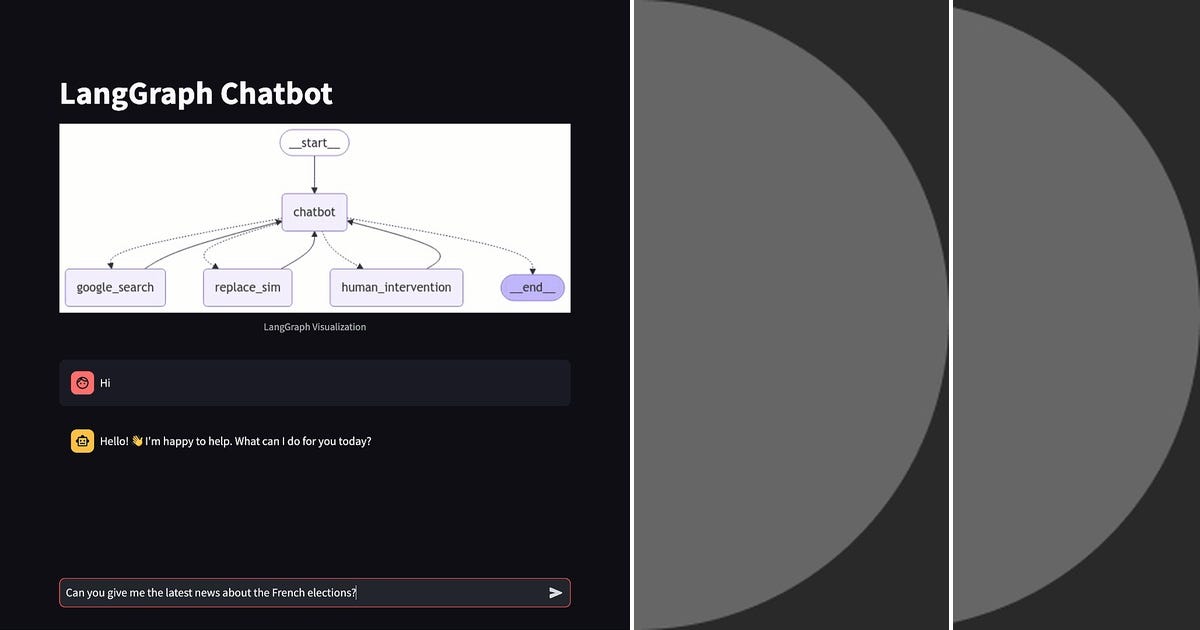This screenshot has height=630, width=1200.
Task: Click the user avatar beside "Hi"
Action: 82,383
